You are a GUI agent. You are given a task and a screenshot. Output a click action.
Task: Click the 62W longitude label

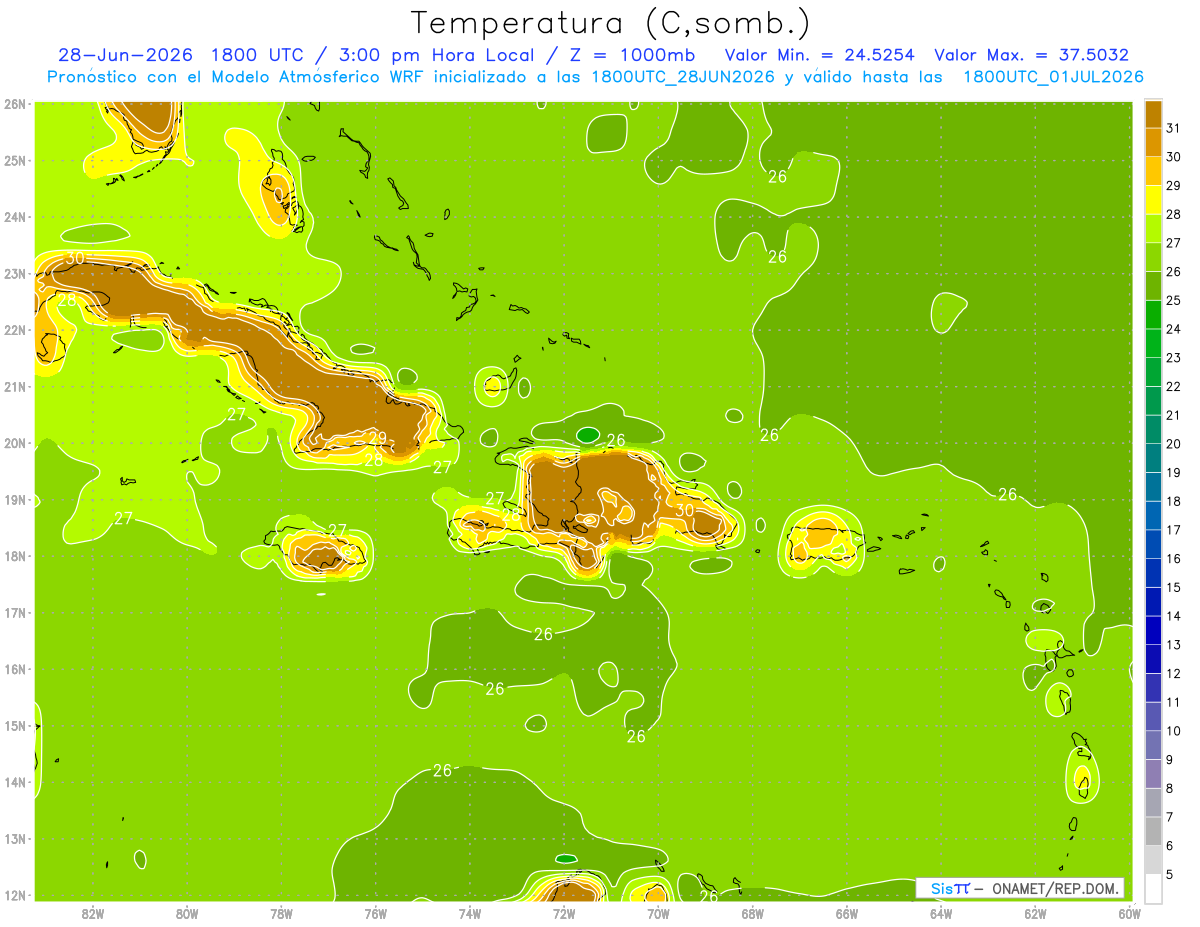pyautogui.click(x=1035, y=913)
